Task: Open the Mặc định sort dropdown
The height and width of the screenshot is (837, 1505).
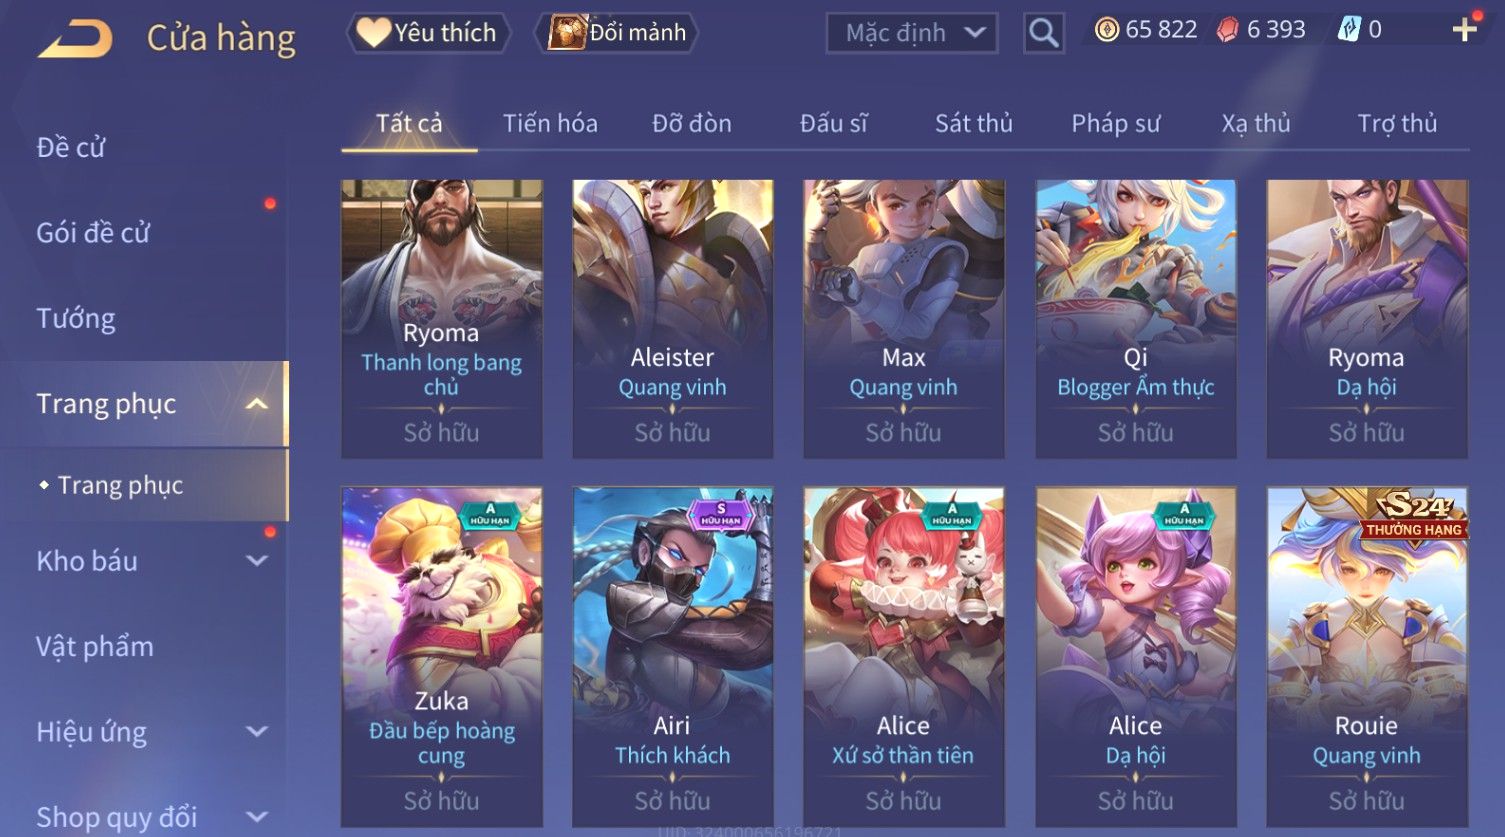Action: pos(912,33)
